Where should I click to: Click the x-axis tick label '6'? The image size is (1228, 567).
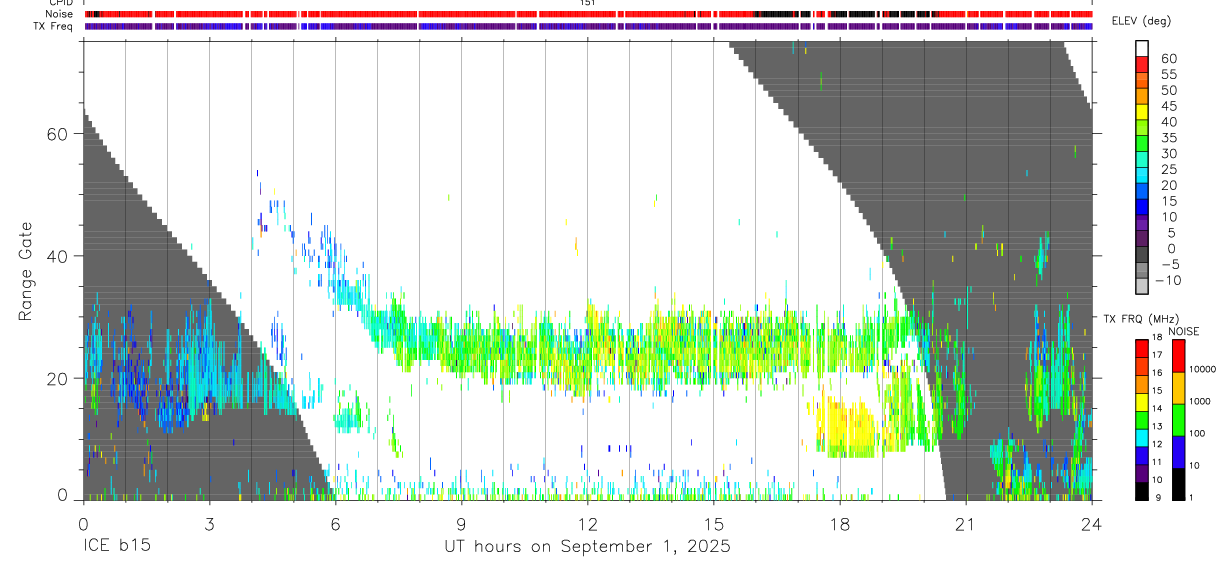(335, 524)
